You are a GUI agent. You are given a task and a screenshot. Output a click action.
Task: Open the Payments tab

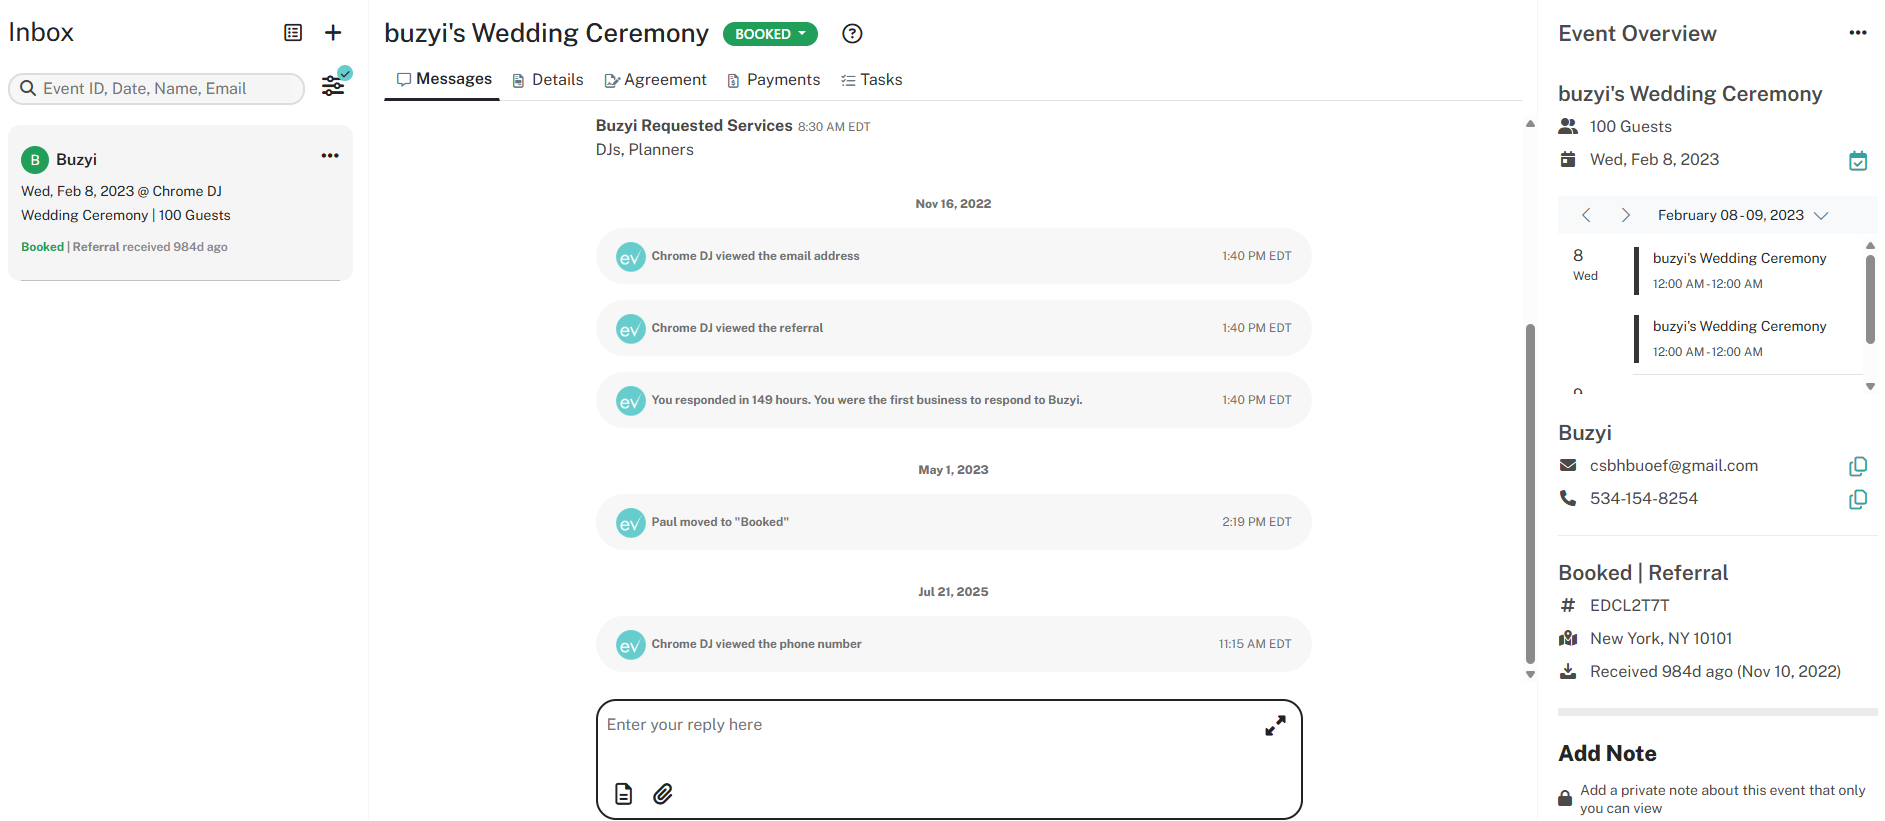coord(773,80)
